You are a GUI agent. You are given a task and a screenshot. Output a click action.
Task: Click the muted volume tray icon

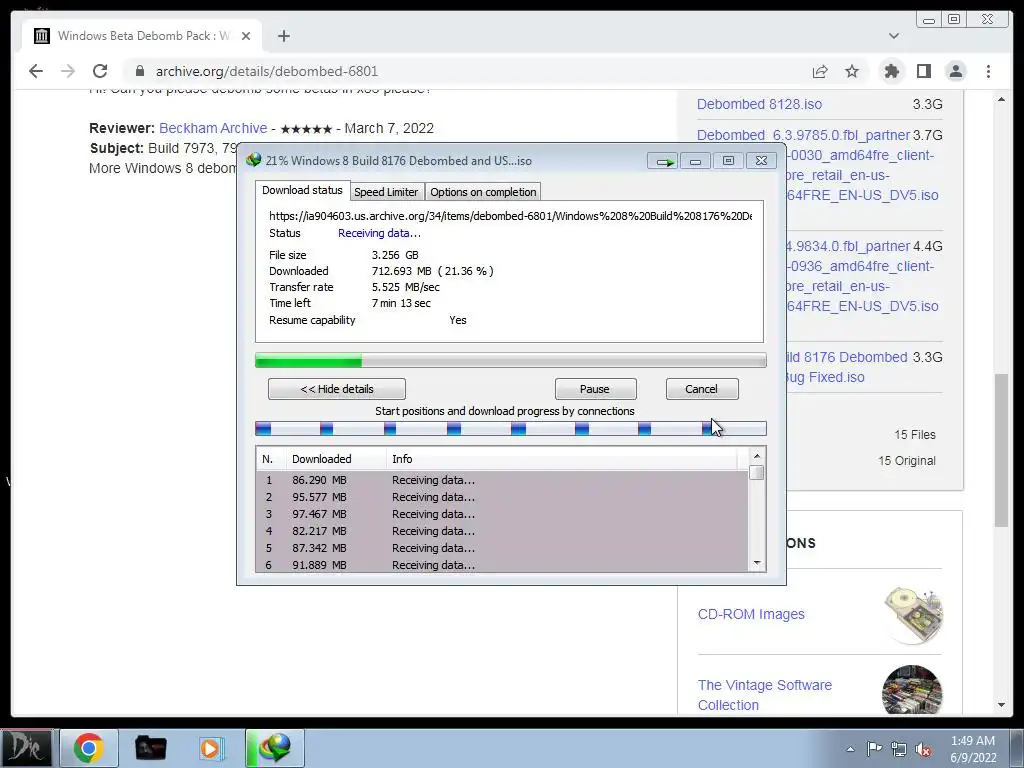(x=923, y=749)
